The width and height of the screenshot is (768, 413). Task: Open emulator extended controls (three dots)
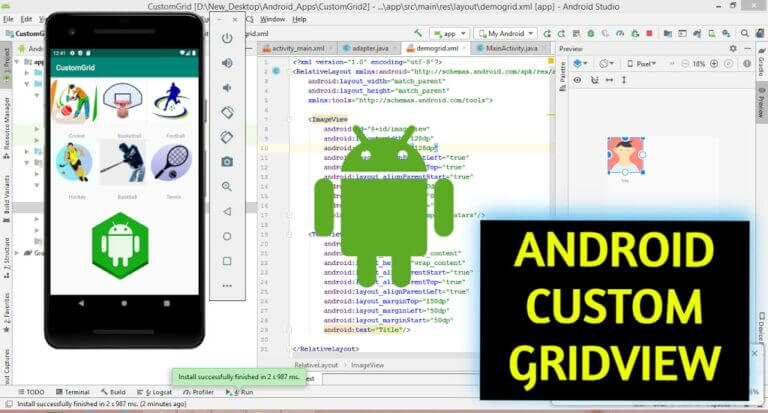click(x=227, y=286)
